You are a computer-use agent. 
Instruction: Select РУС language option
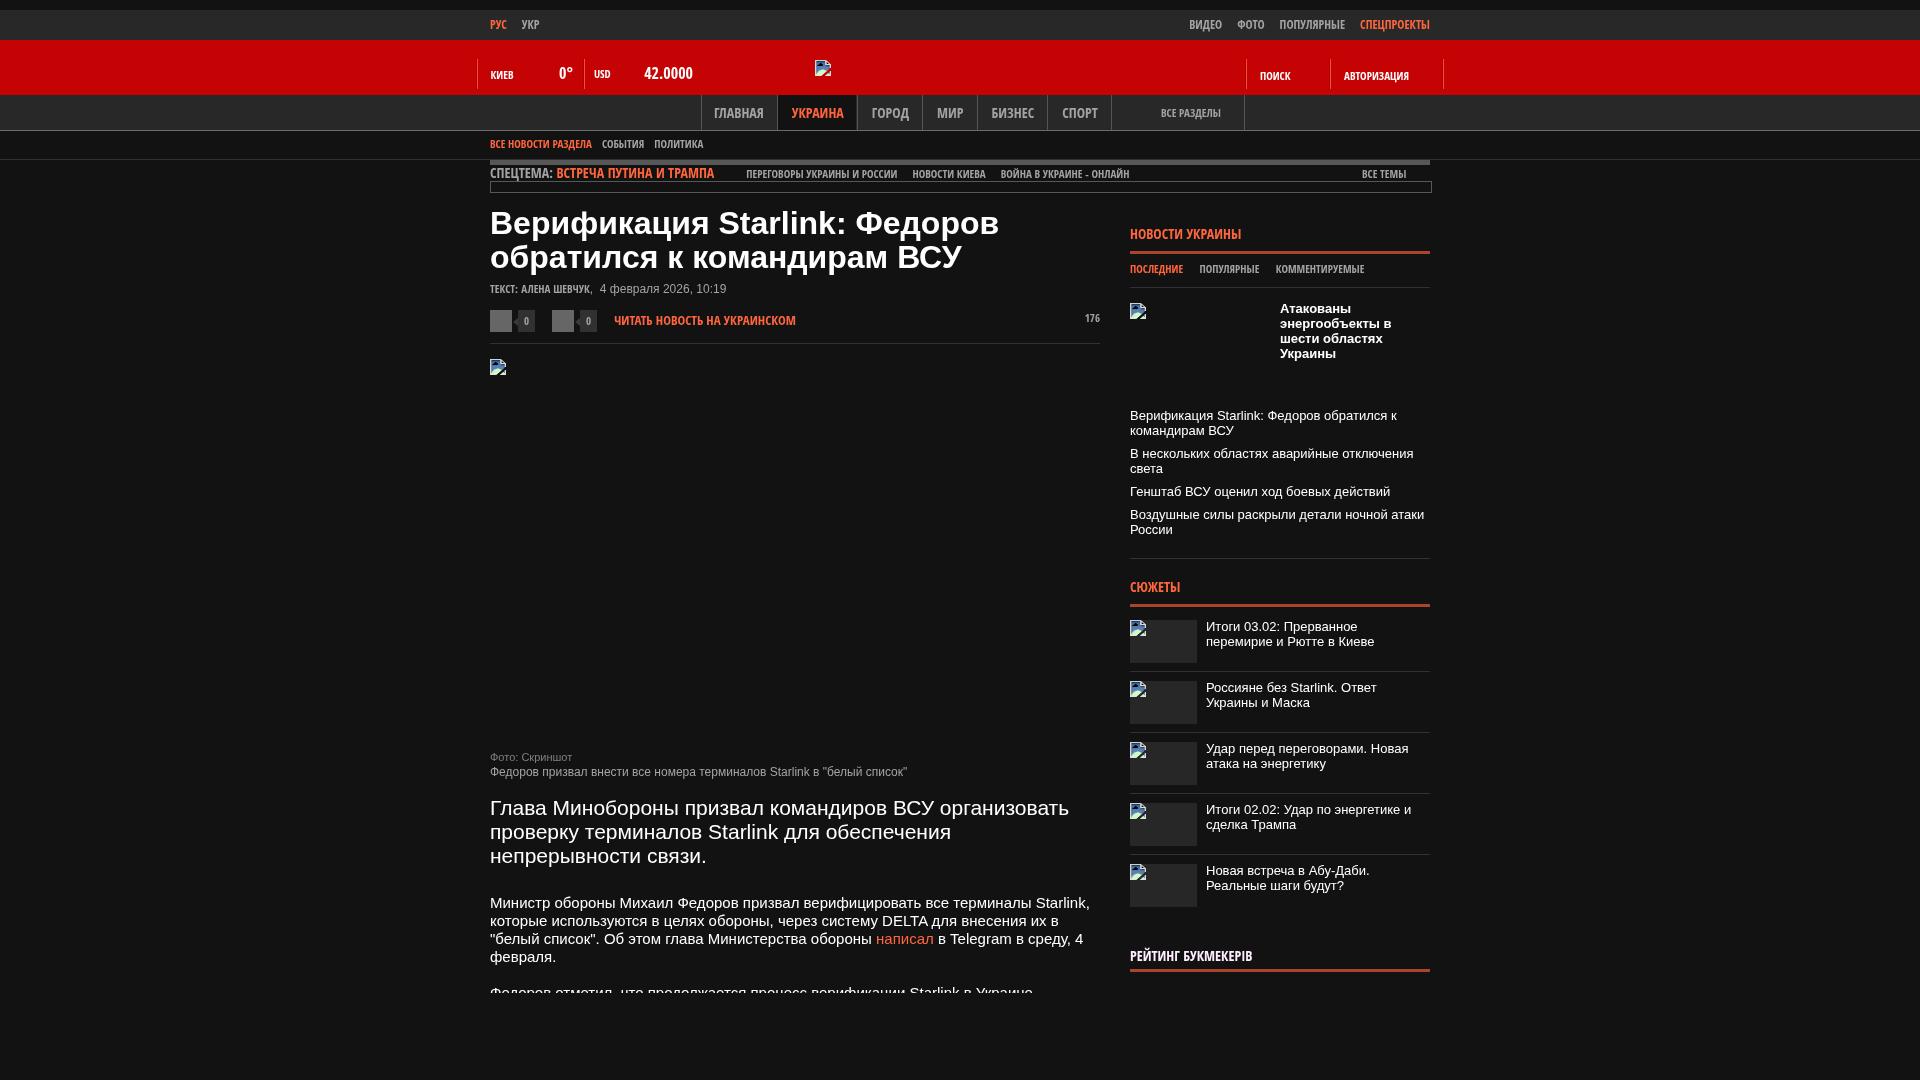click(498, 24)
